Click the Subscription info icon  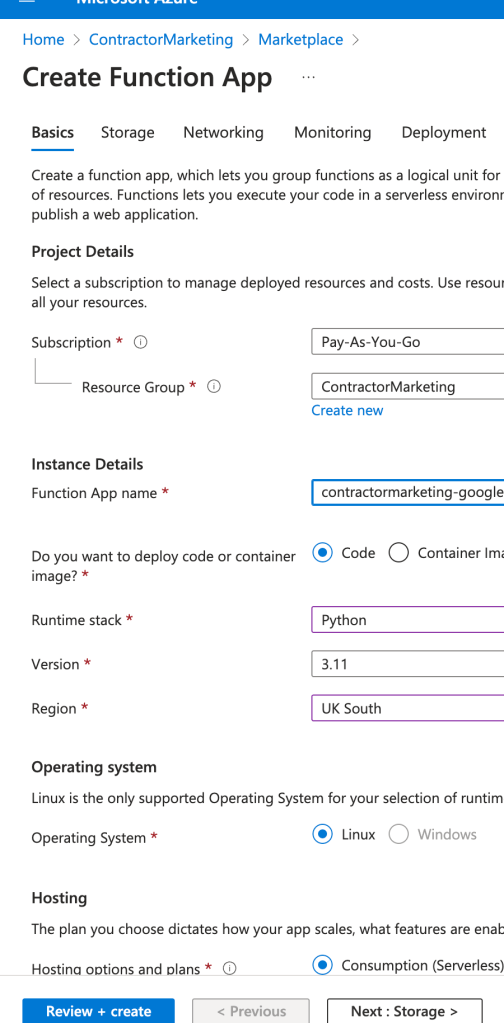coord(140,343)
